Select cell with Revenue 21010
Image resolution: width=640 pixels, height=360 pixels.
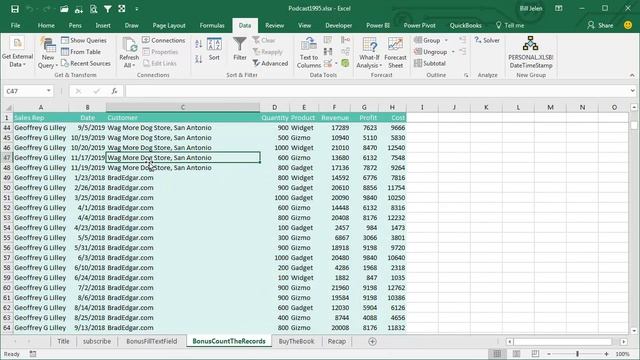(334, 147)
